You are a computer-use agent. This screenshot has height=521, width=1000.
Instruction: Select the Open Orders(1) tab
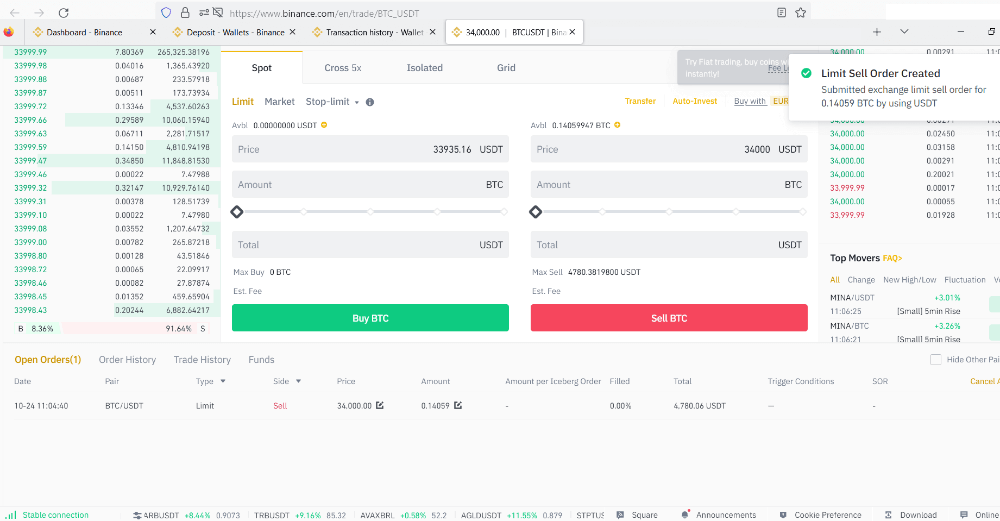tap(48, 360)
